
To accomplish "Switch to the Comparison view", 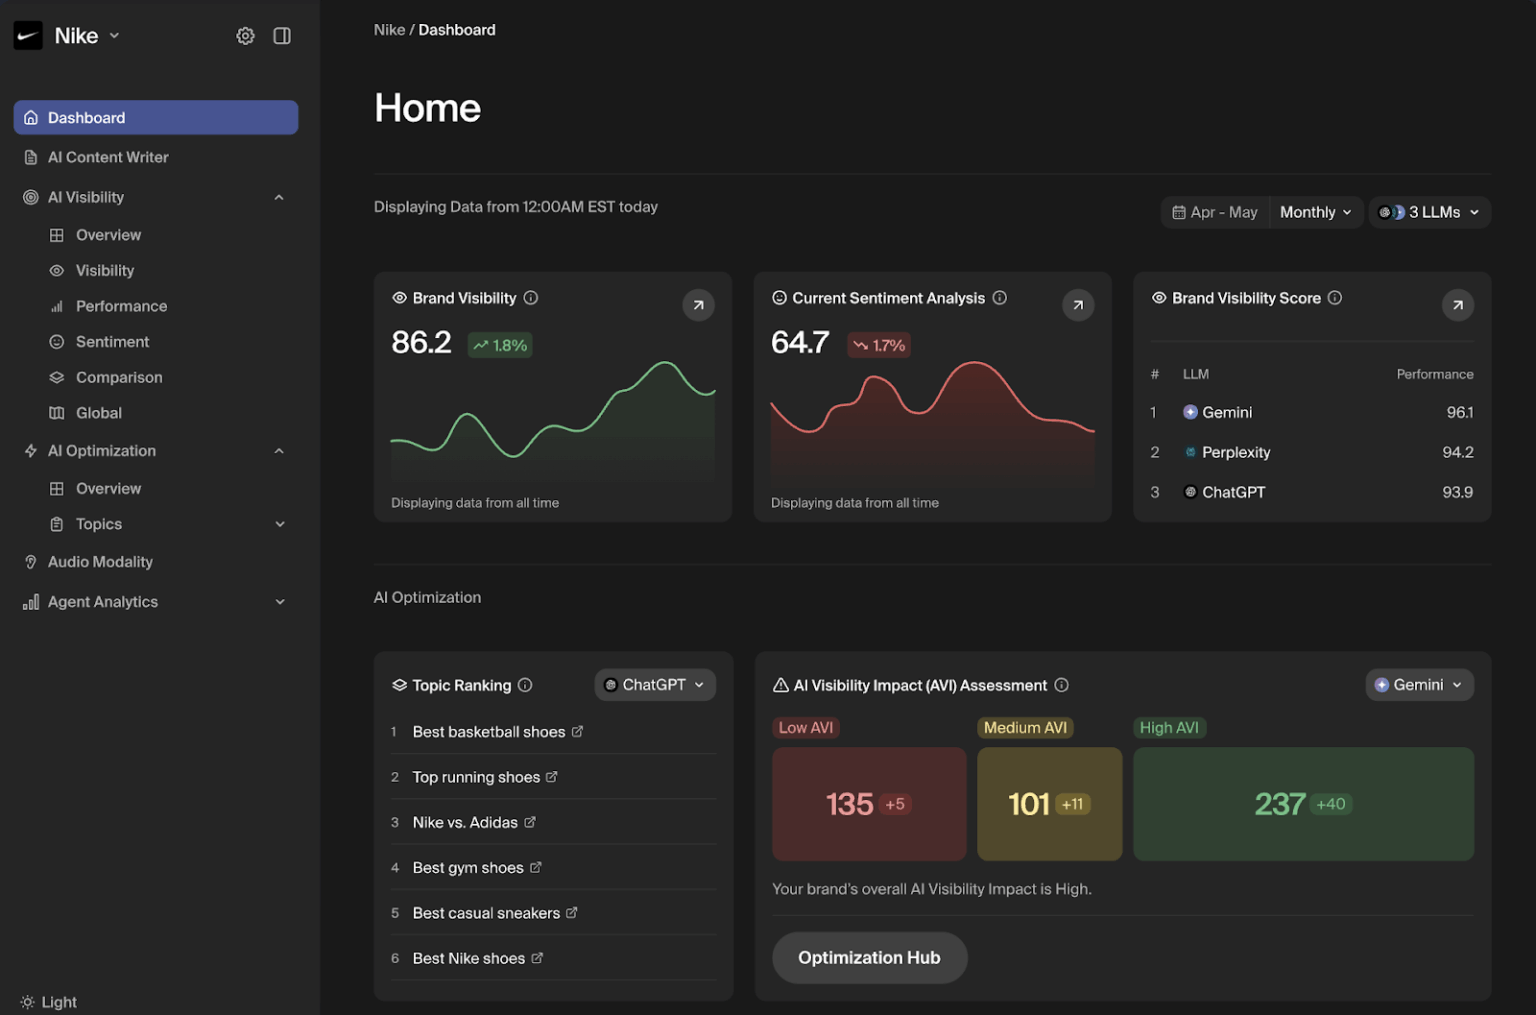I will tap(118, 377).
